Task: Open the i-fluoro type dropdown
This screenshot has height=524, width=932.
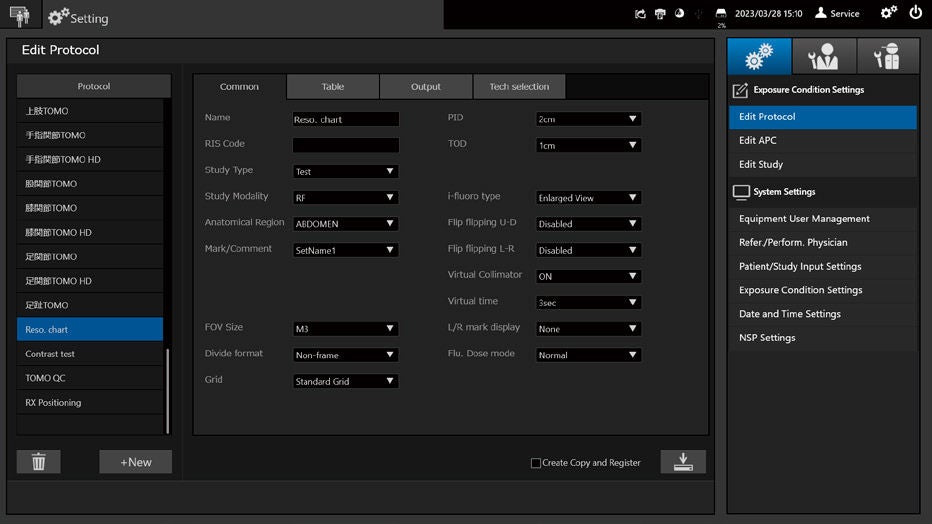Action: click(588, 197)
